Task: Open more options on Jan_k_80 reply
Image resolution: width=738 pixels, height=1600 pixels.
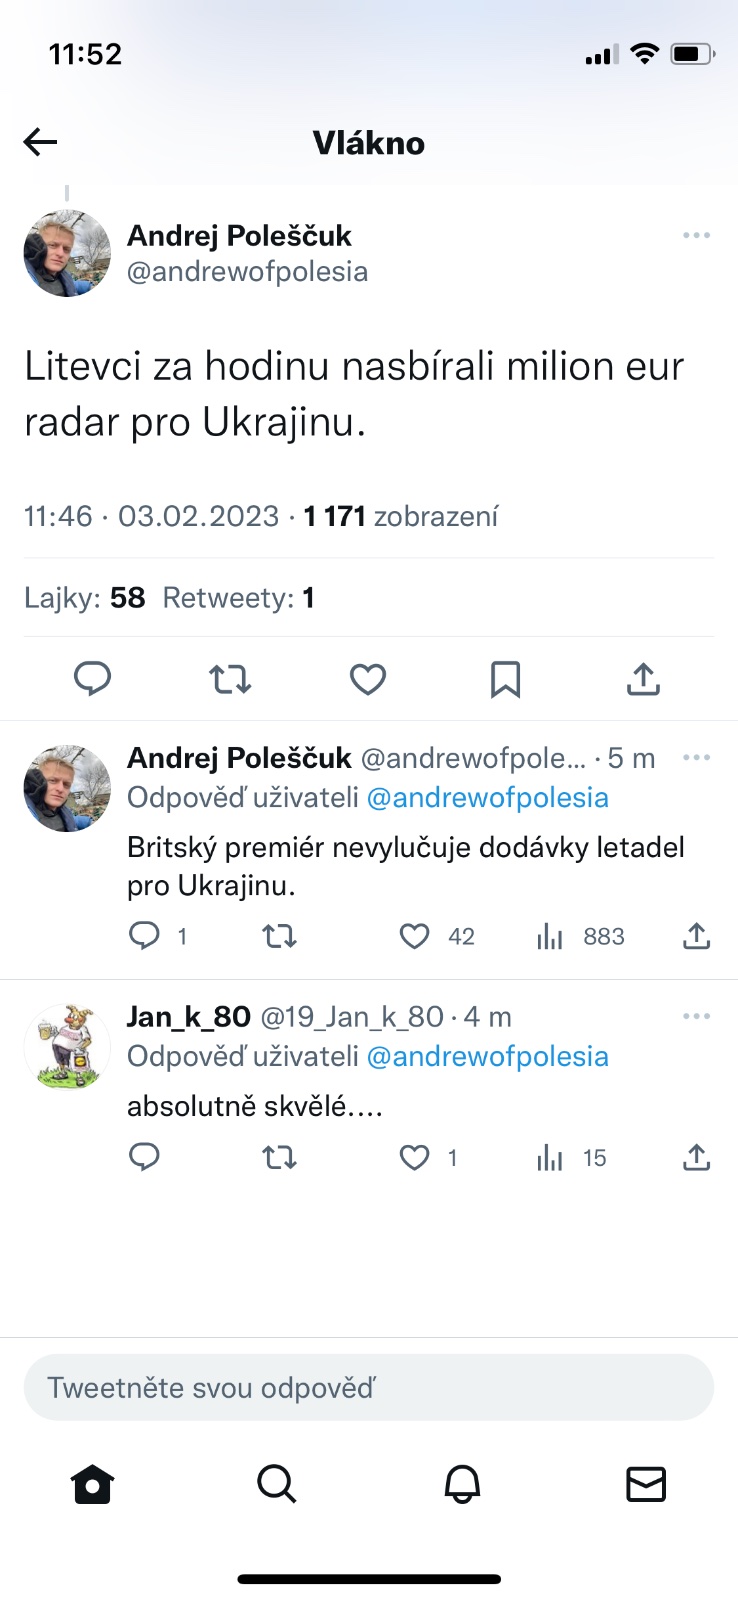Action: [x=696, y=1017]
